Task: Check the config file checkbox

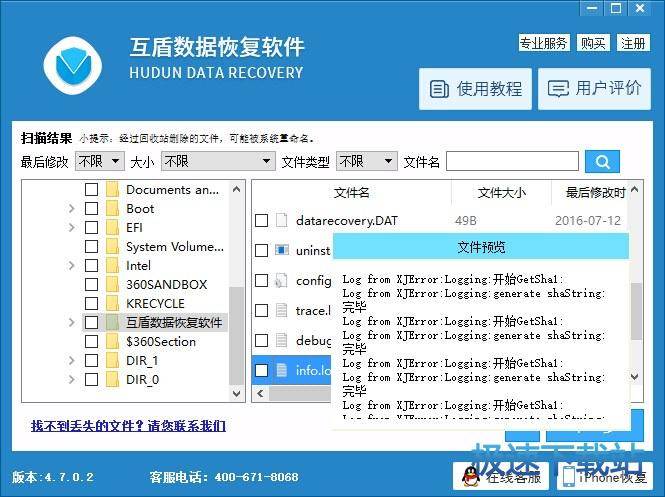Action: pyautogui.click(x=261, y=280)
